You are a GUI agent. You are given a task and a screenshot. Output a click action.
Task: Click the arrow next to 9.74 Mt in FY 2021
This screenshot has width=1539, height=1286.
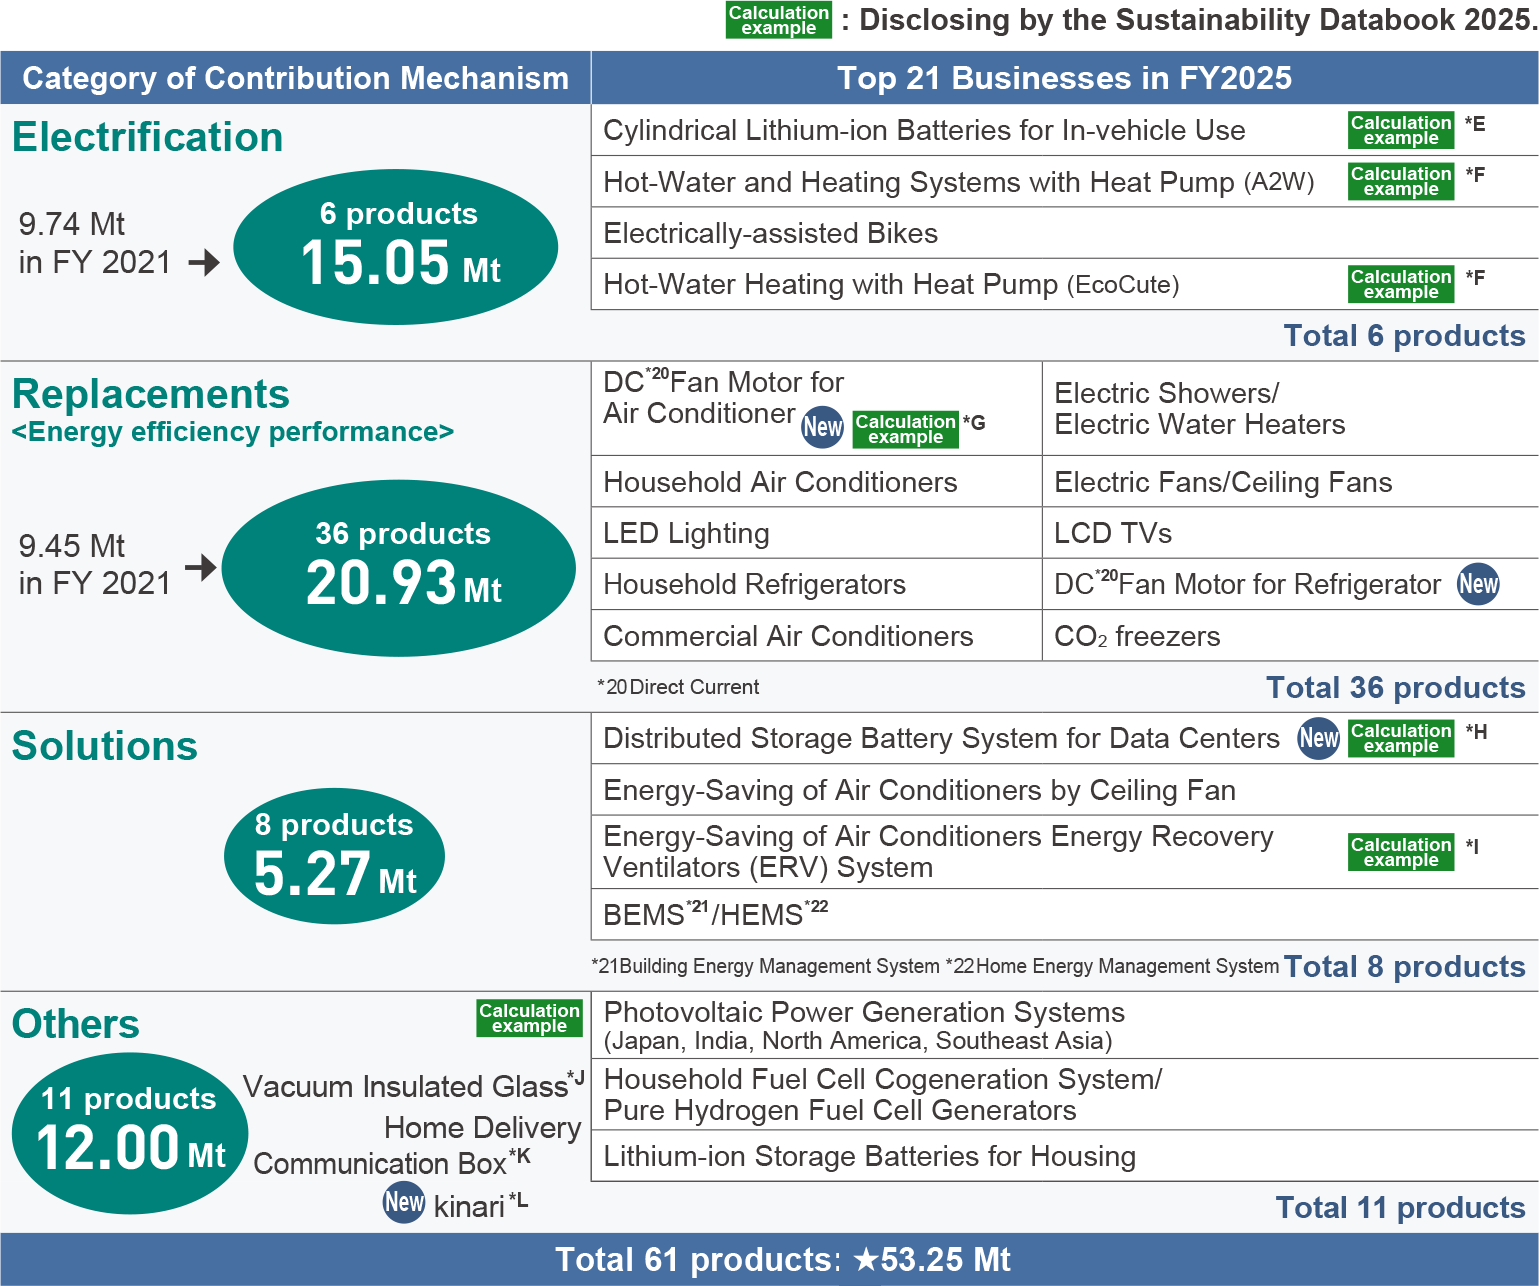[204, 263]
